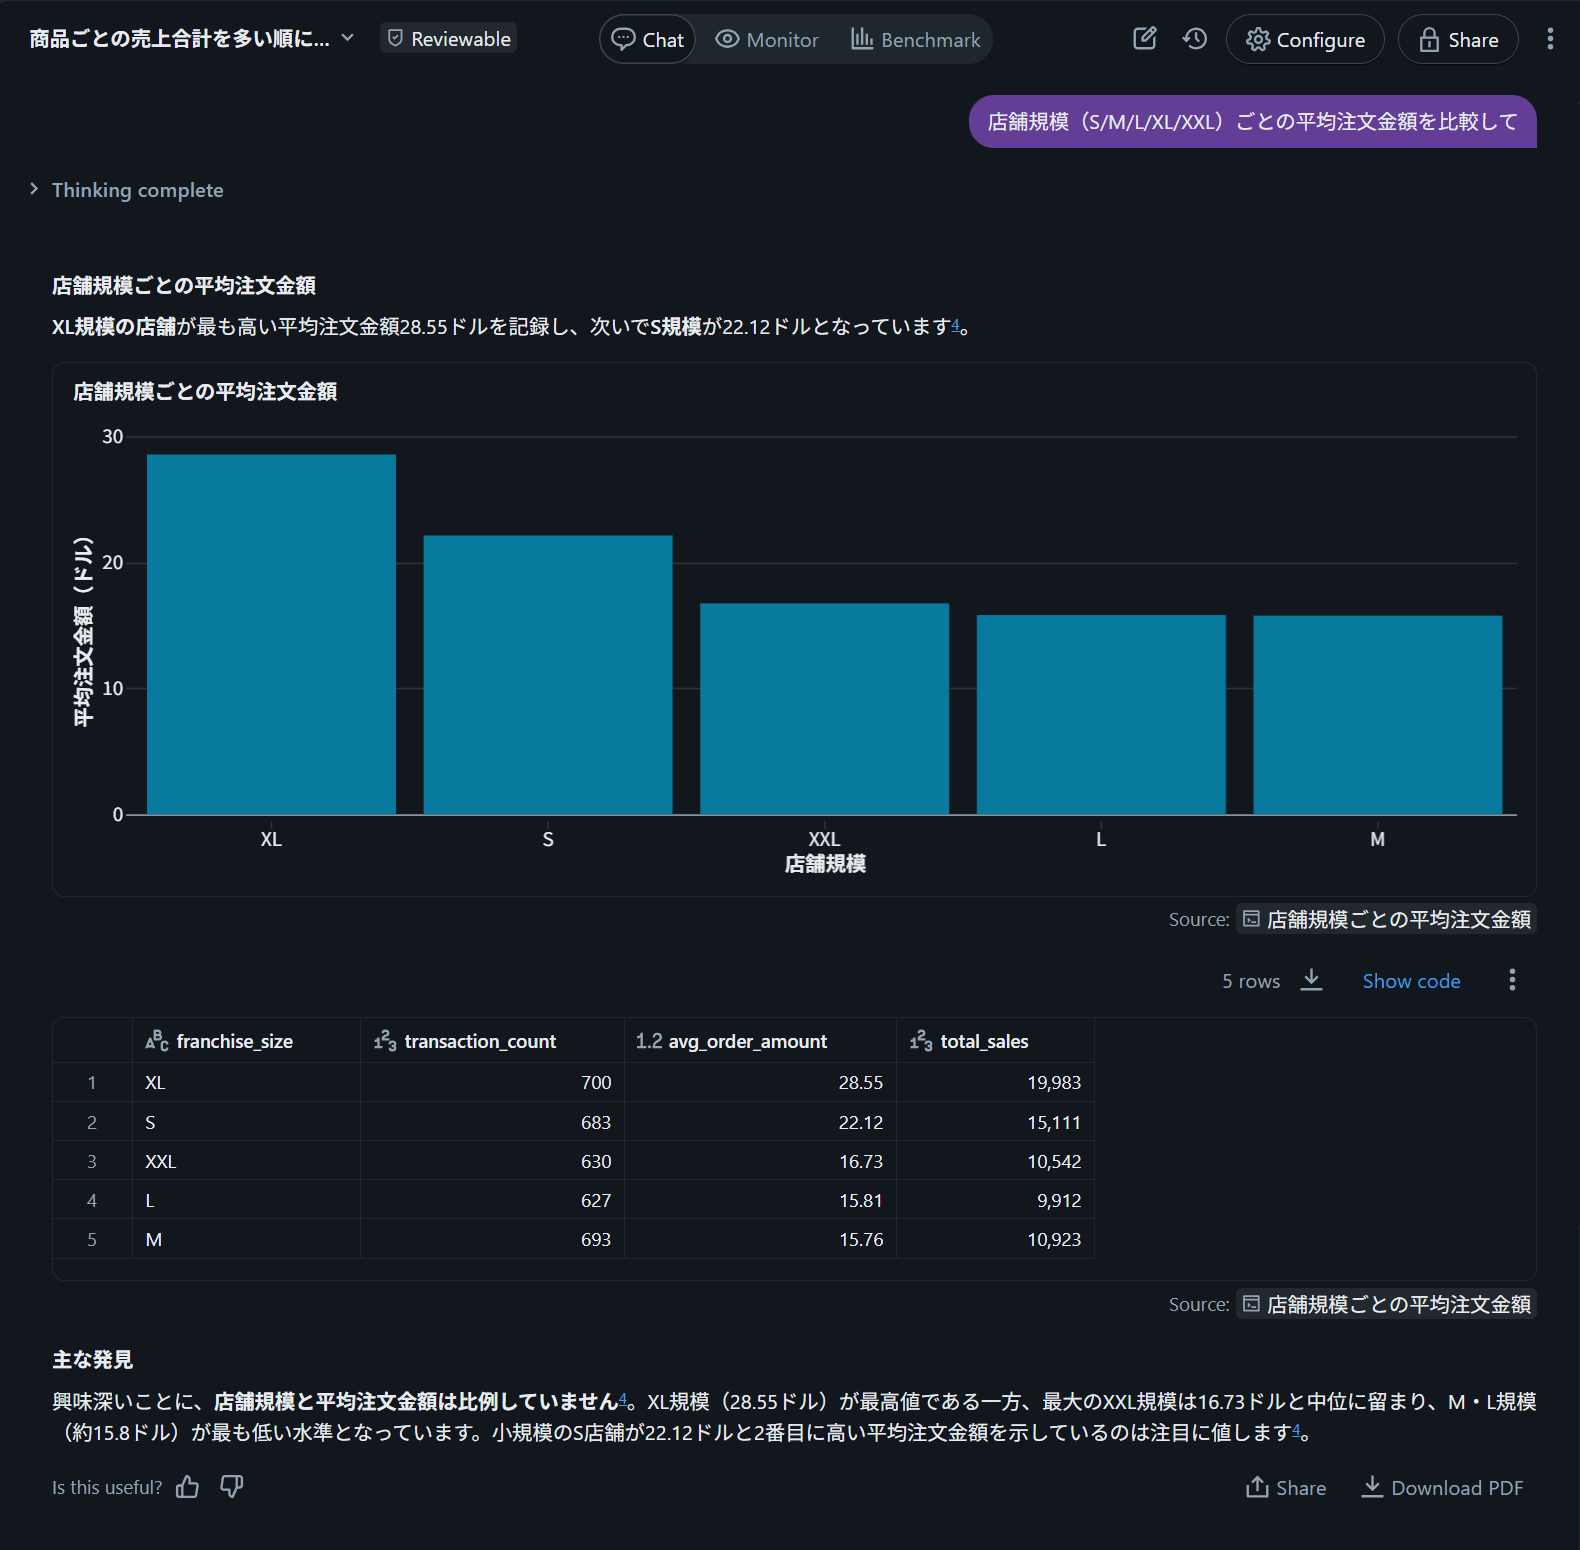Select the Chat tab
This screenshot has width=1580, height=1550.
coord(648,40)
